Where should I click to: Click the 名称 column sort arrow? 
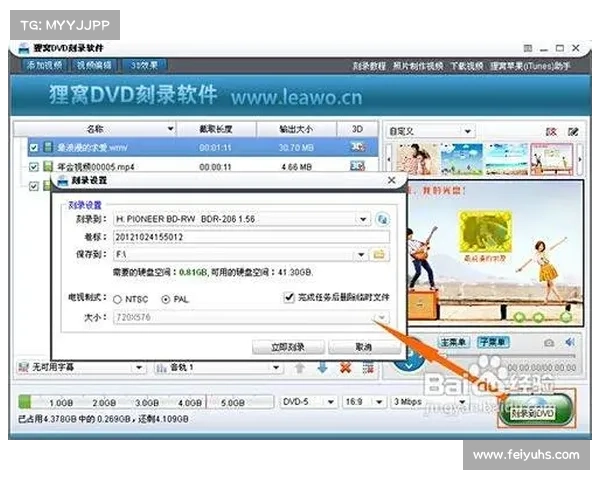pos(171,129)
